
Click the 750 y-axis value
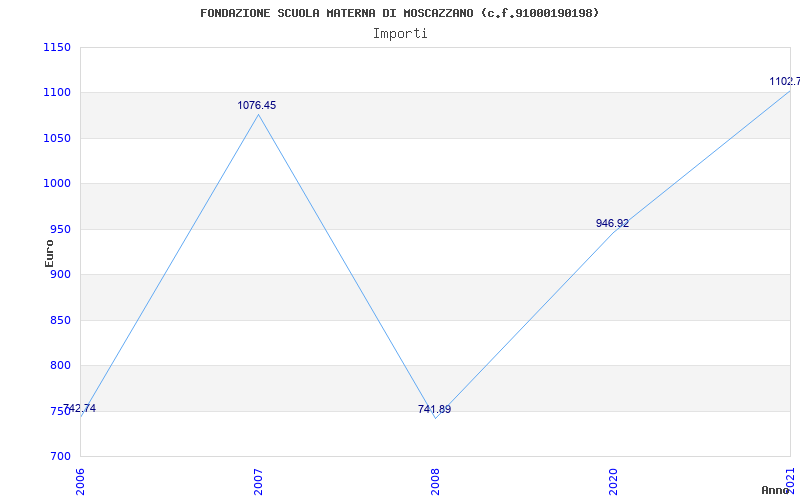tap(60, 411)
